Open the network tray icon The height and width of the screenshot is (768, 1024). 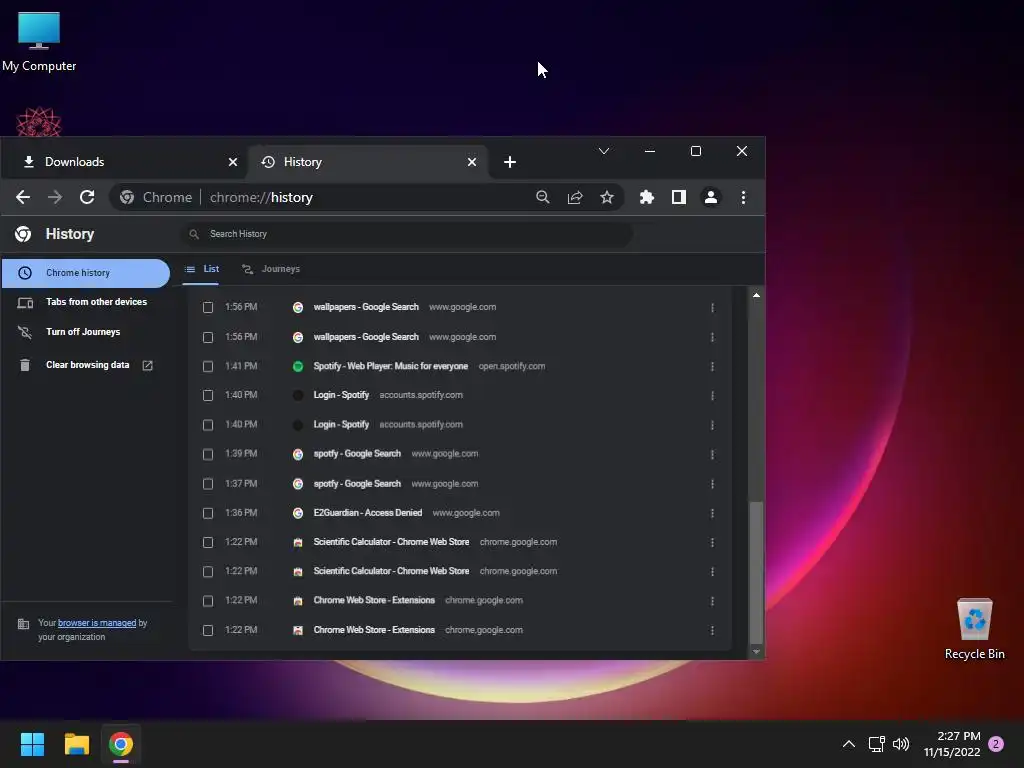click(876, 744)
